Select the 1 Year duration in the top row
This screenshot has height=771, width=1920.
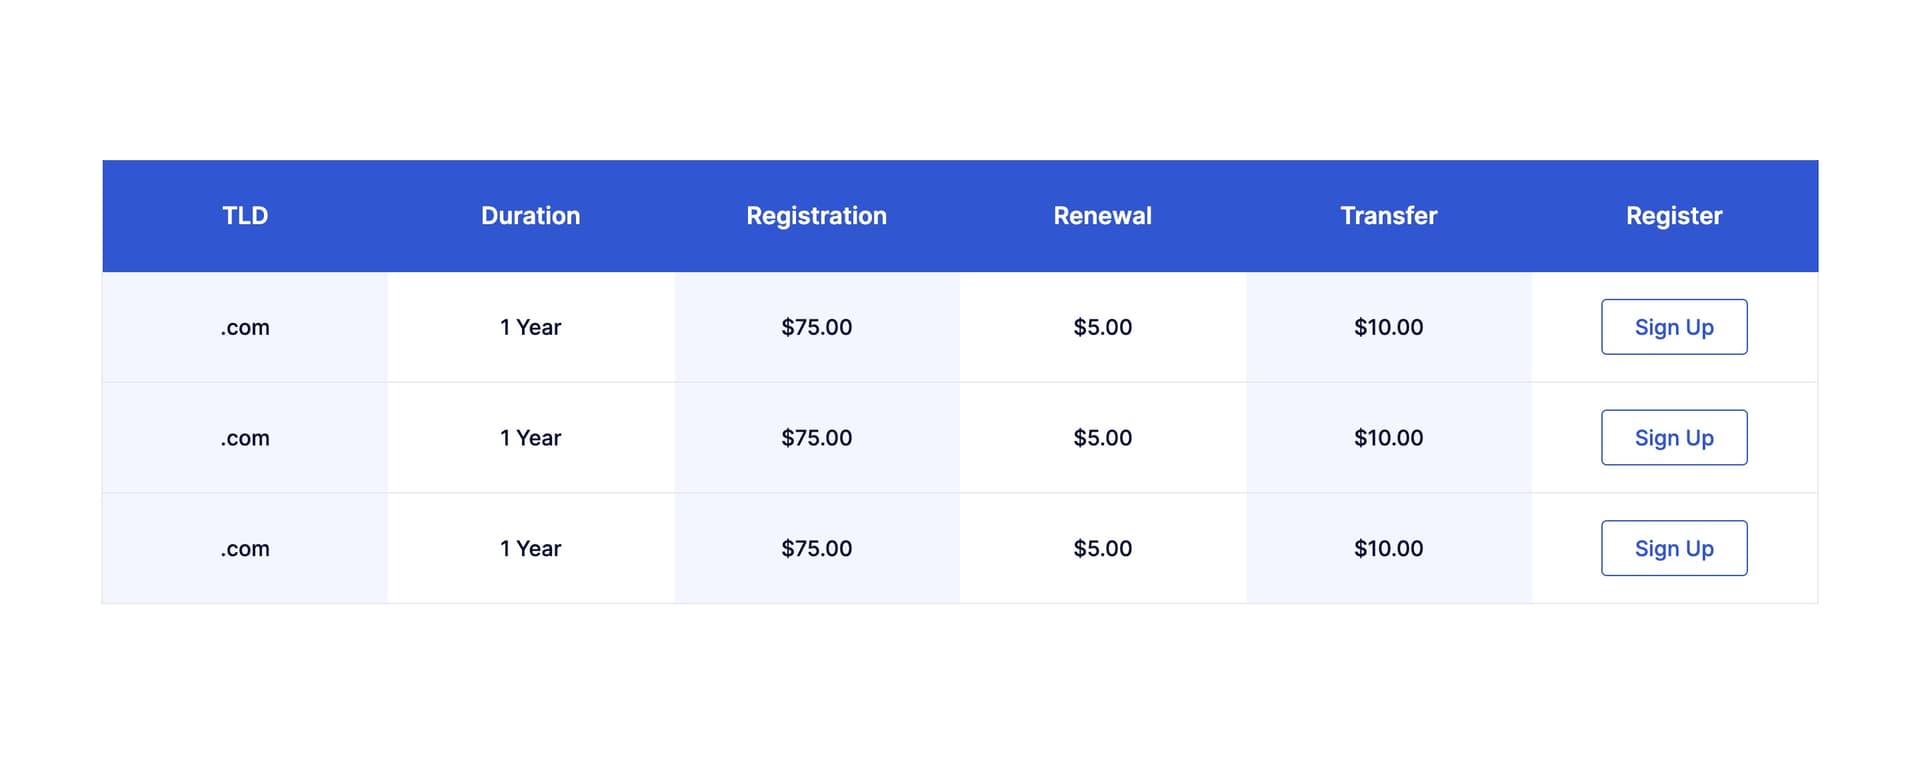(531, 327)
